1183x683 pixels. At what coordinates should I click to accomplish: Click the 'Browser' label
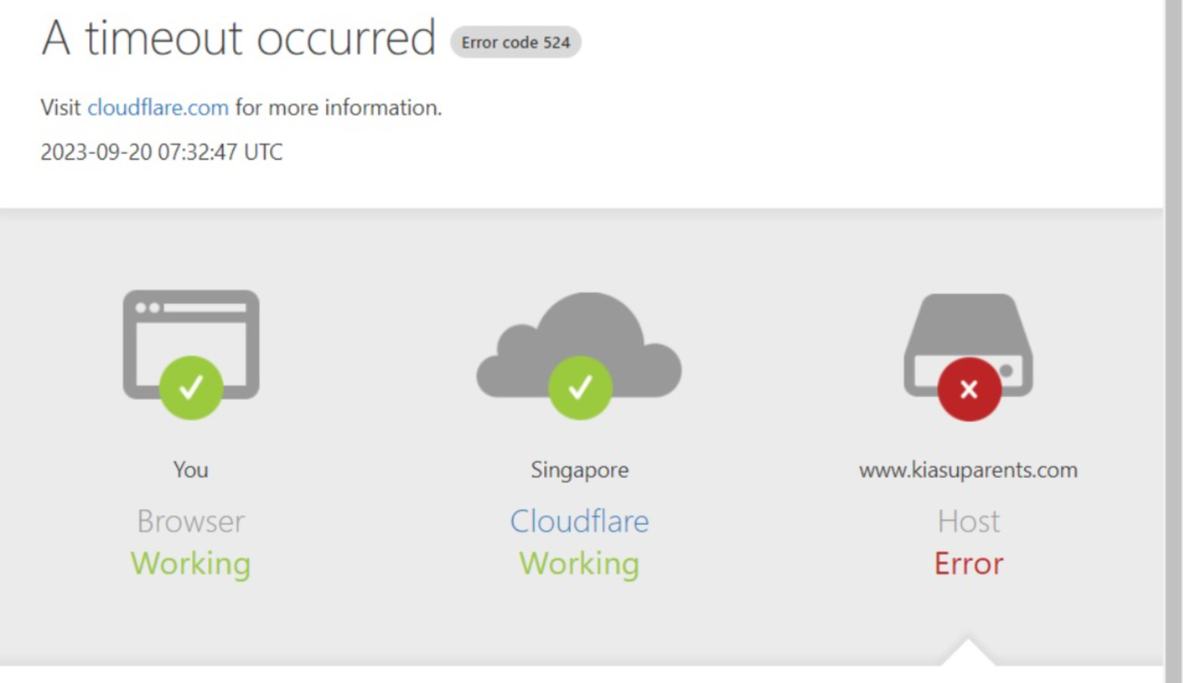click(191, 521)
